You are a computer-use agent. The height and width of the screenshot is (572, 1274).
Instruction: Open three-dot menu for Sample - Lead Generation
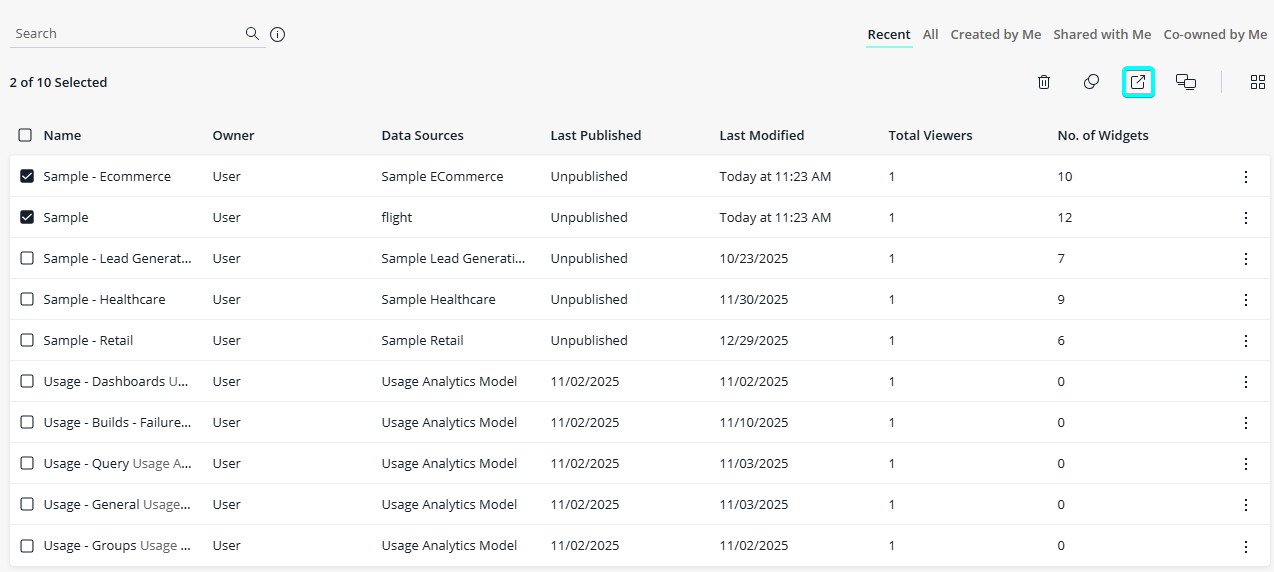pyautogui.click(x=1245, y=259)
